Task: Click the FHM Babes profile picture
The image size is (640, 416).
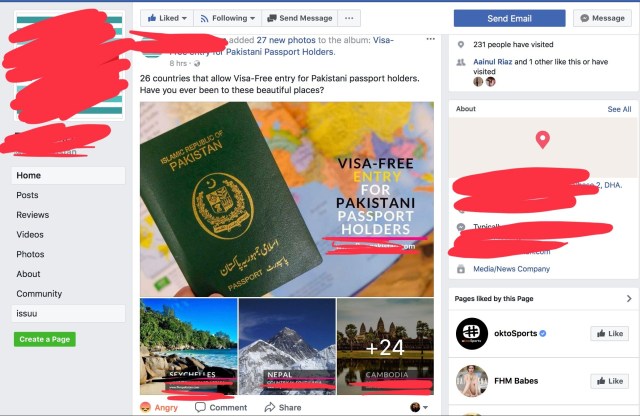Action: [x=471, y=381]
